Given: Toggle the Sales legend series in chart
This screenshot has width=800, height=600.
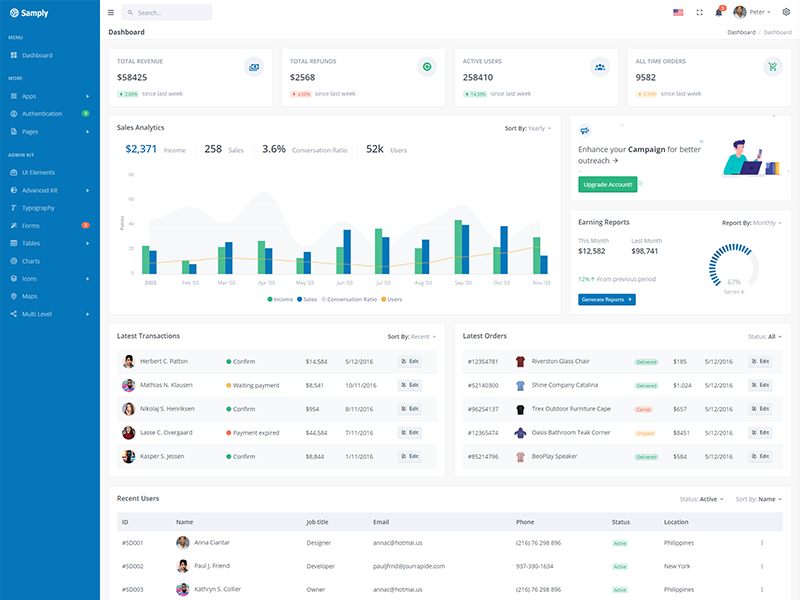Looking at the screenshot, I should (x=307, y=299).
